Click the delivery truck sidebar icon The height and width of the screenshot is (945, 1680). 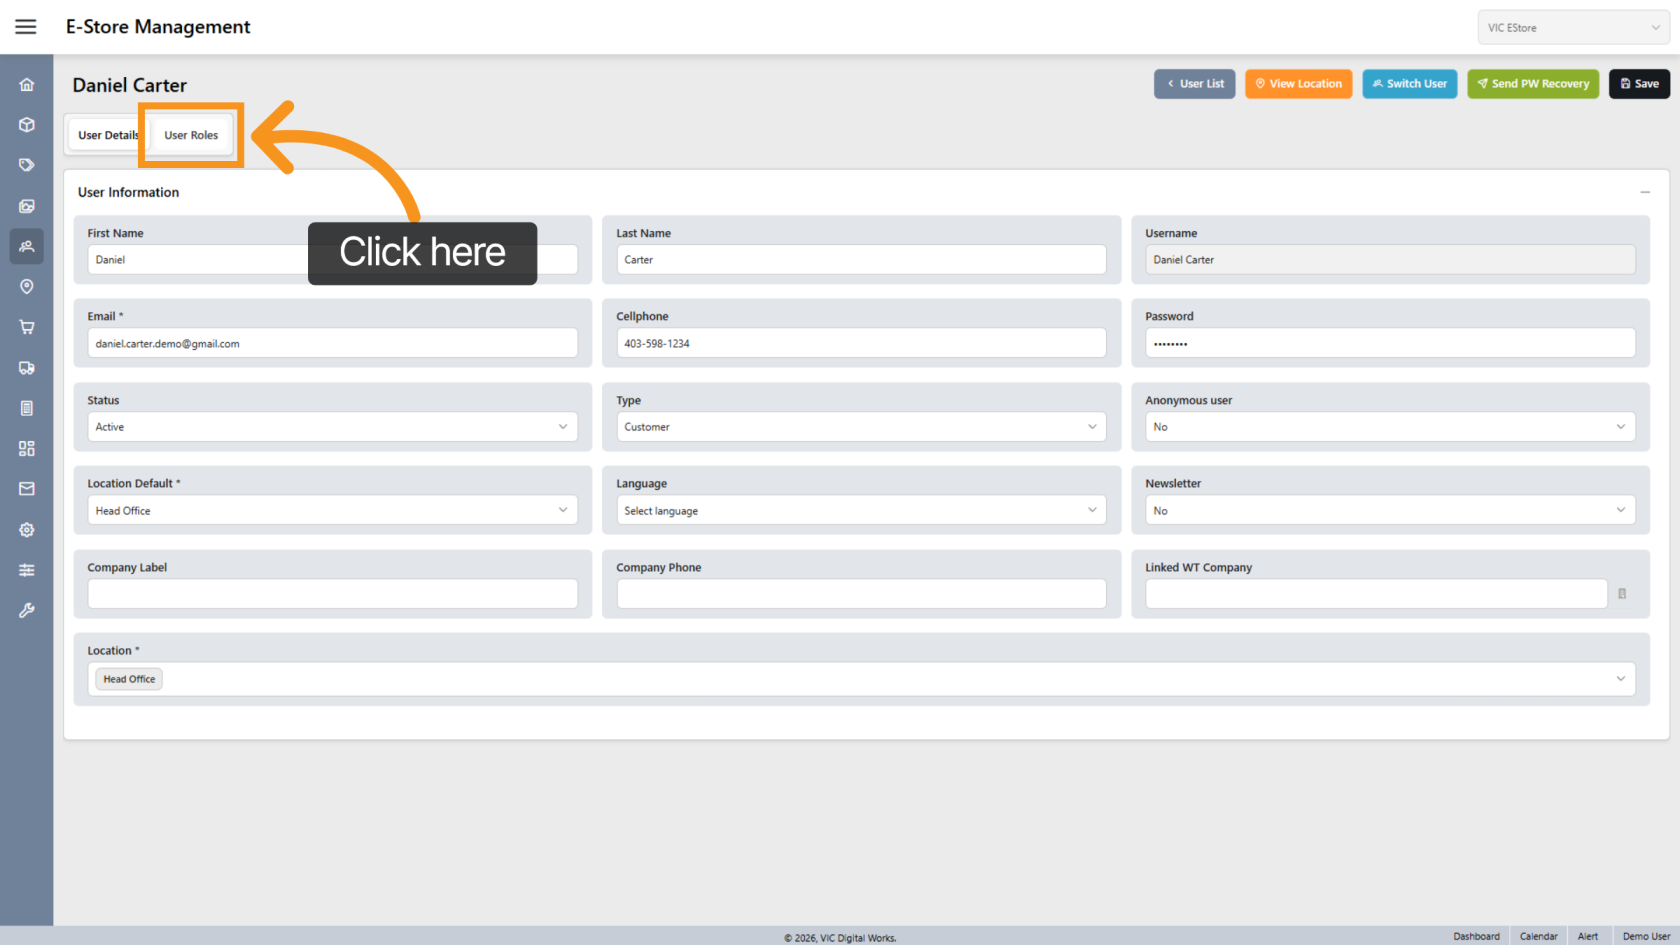coord(27,368)
